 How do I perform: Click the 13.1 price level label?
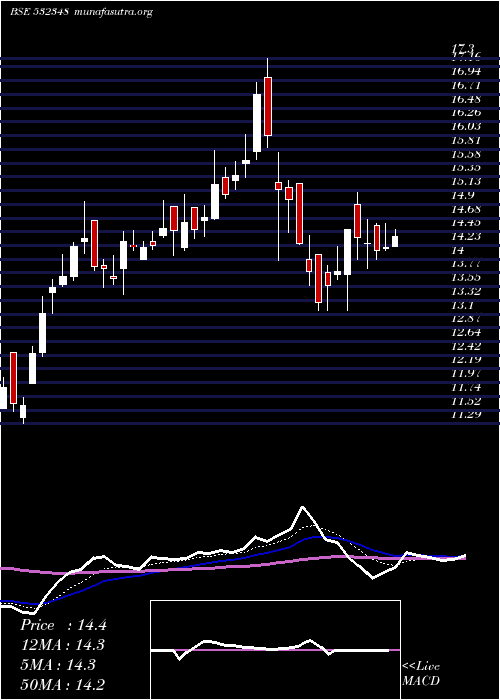[x=463, y=305]
